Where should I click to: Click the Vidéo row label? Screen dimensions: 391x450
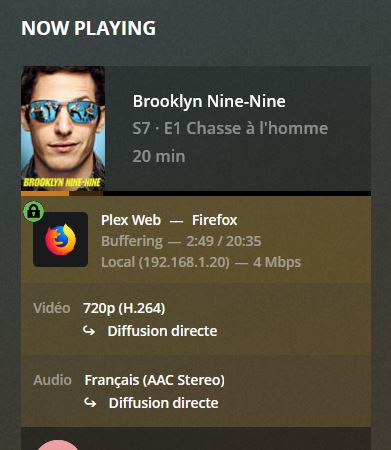[52, 308]
